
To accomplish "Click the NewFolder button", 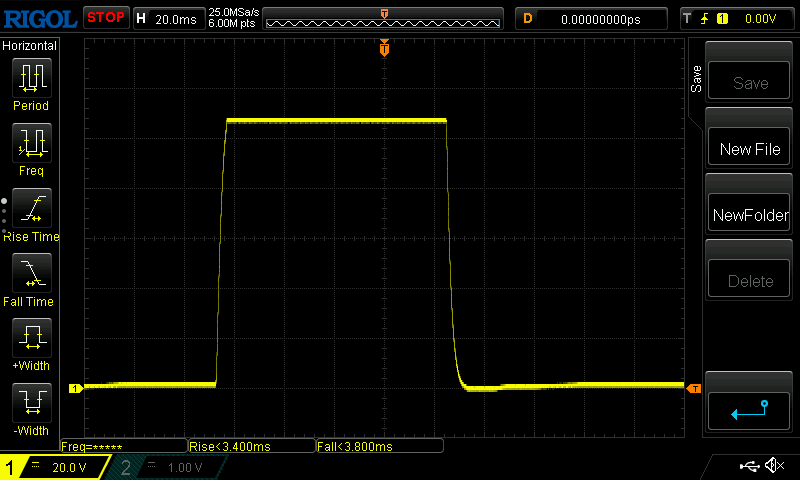I will click(x=748, y=213).
